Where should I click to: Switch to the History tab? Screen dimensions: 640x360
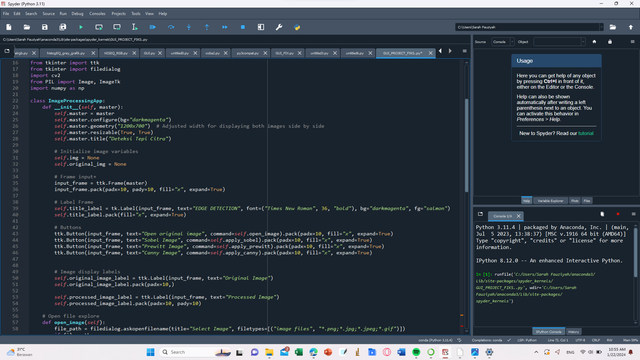point(573,332)
